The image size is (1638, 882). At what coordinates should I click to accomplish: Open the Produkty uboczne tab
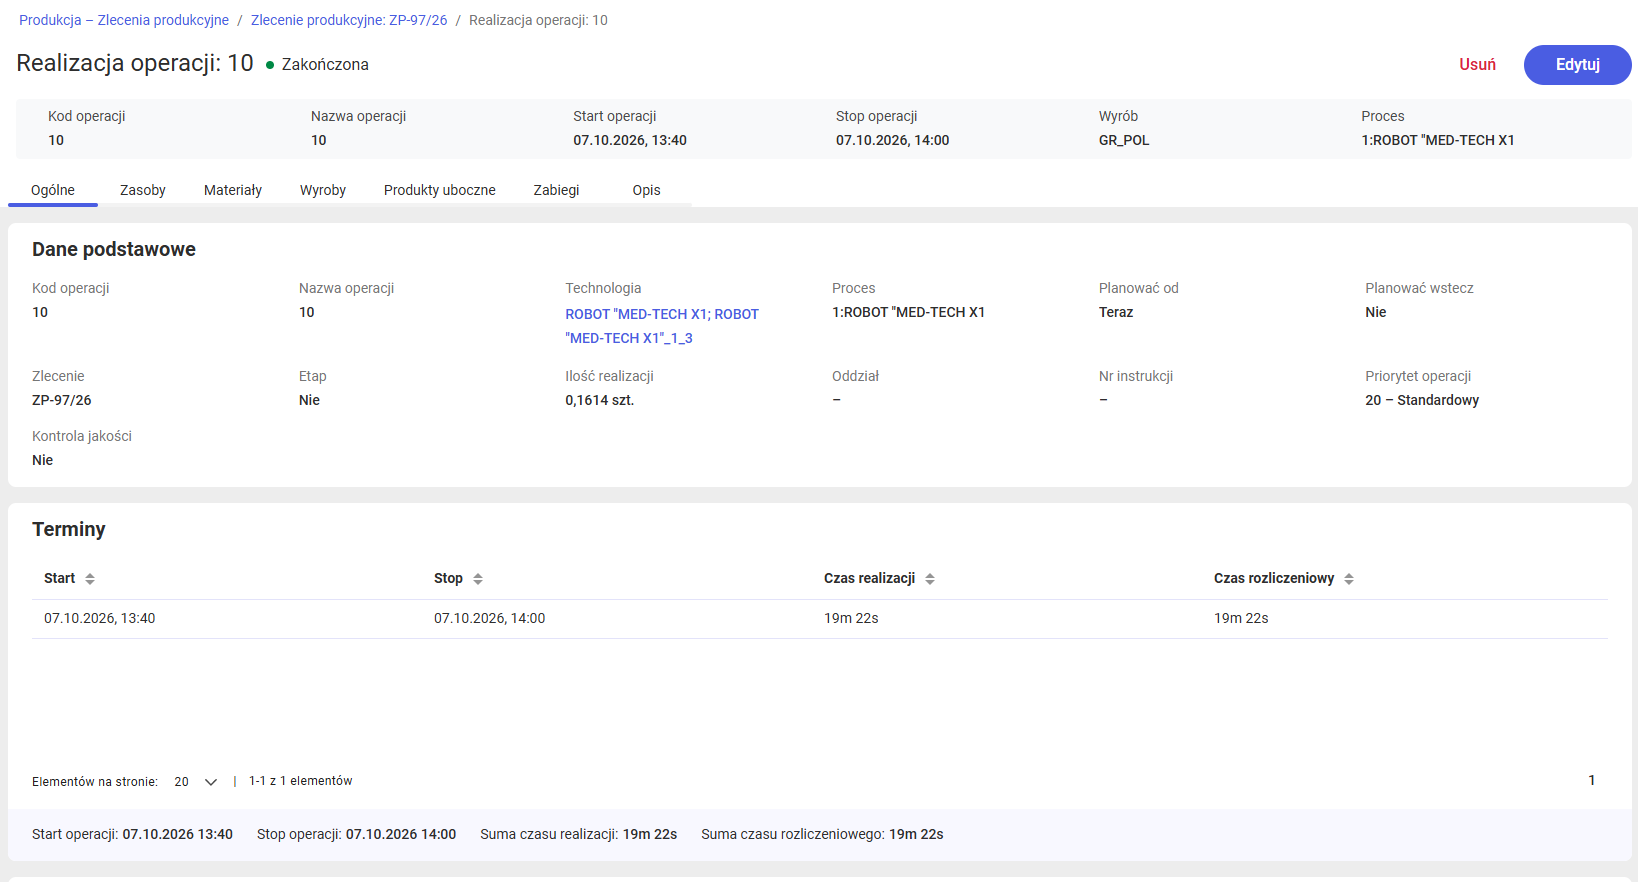440,190
